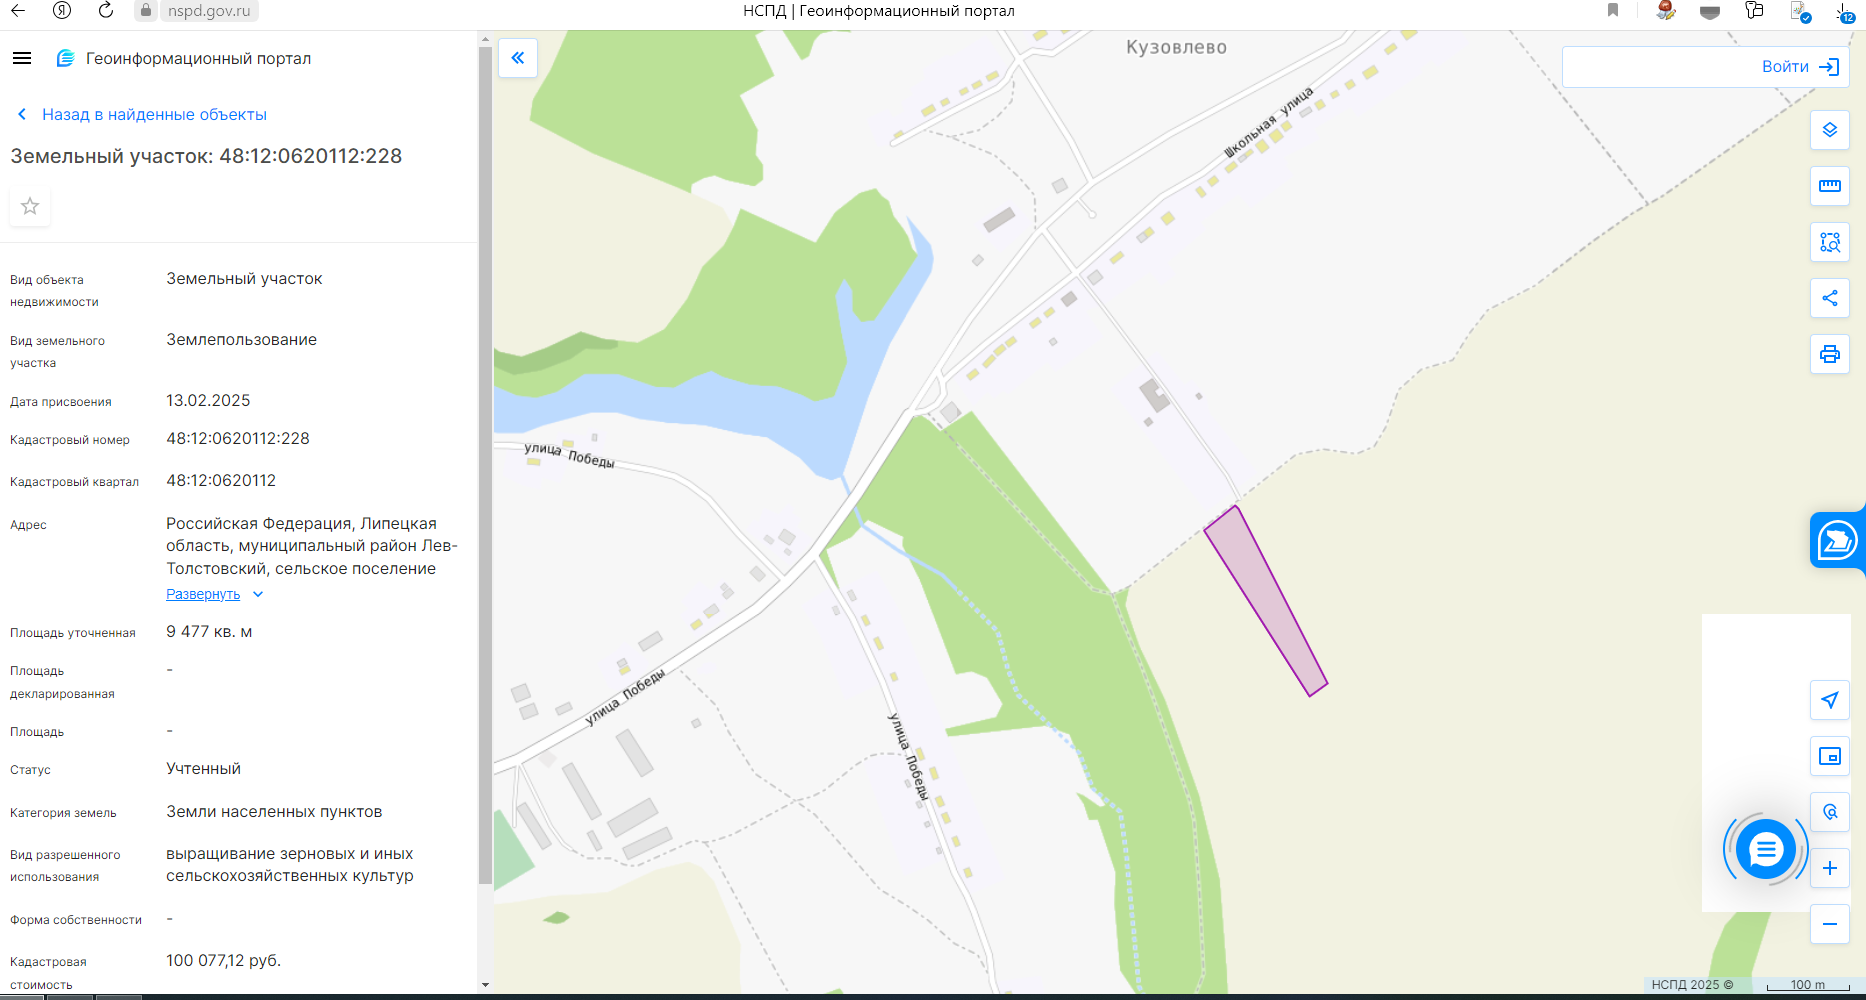Activate the area search selection tool
The width and height of the screenshot is (1866, 1000).
[x=1829, y=242]
